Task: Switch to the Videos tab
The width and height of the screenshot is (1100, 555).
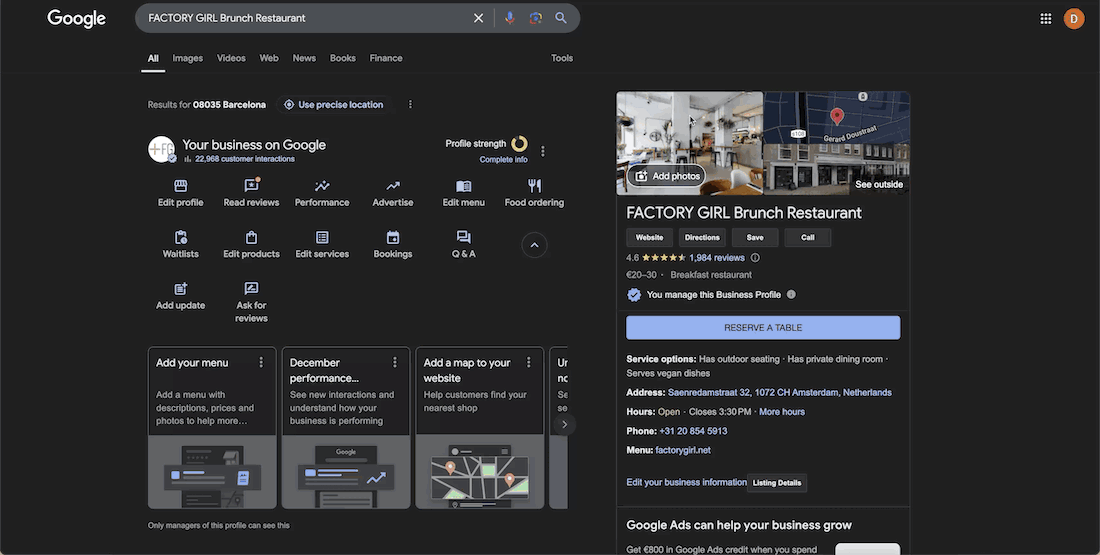Action: click(x=231, y=58)
